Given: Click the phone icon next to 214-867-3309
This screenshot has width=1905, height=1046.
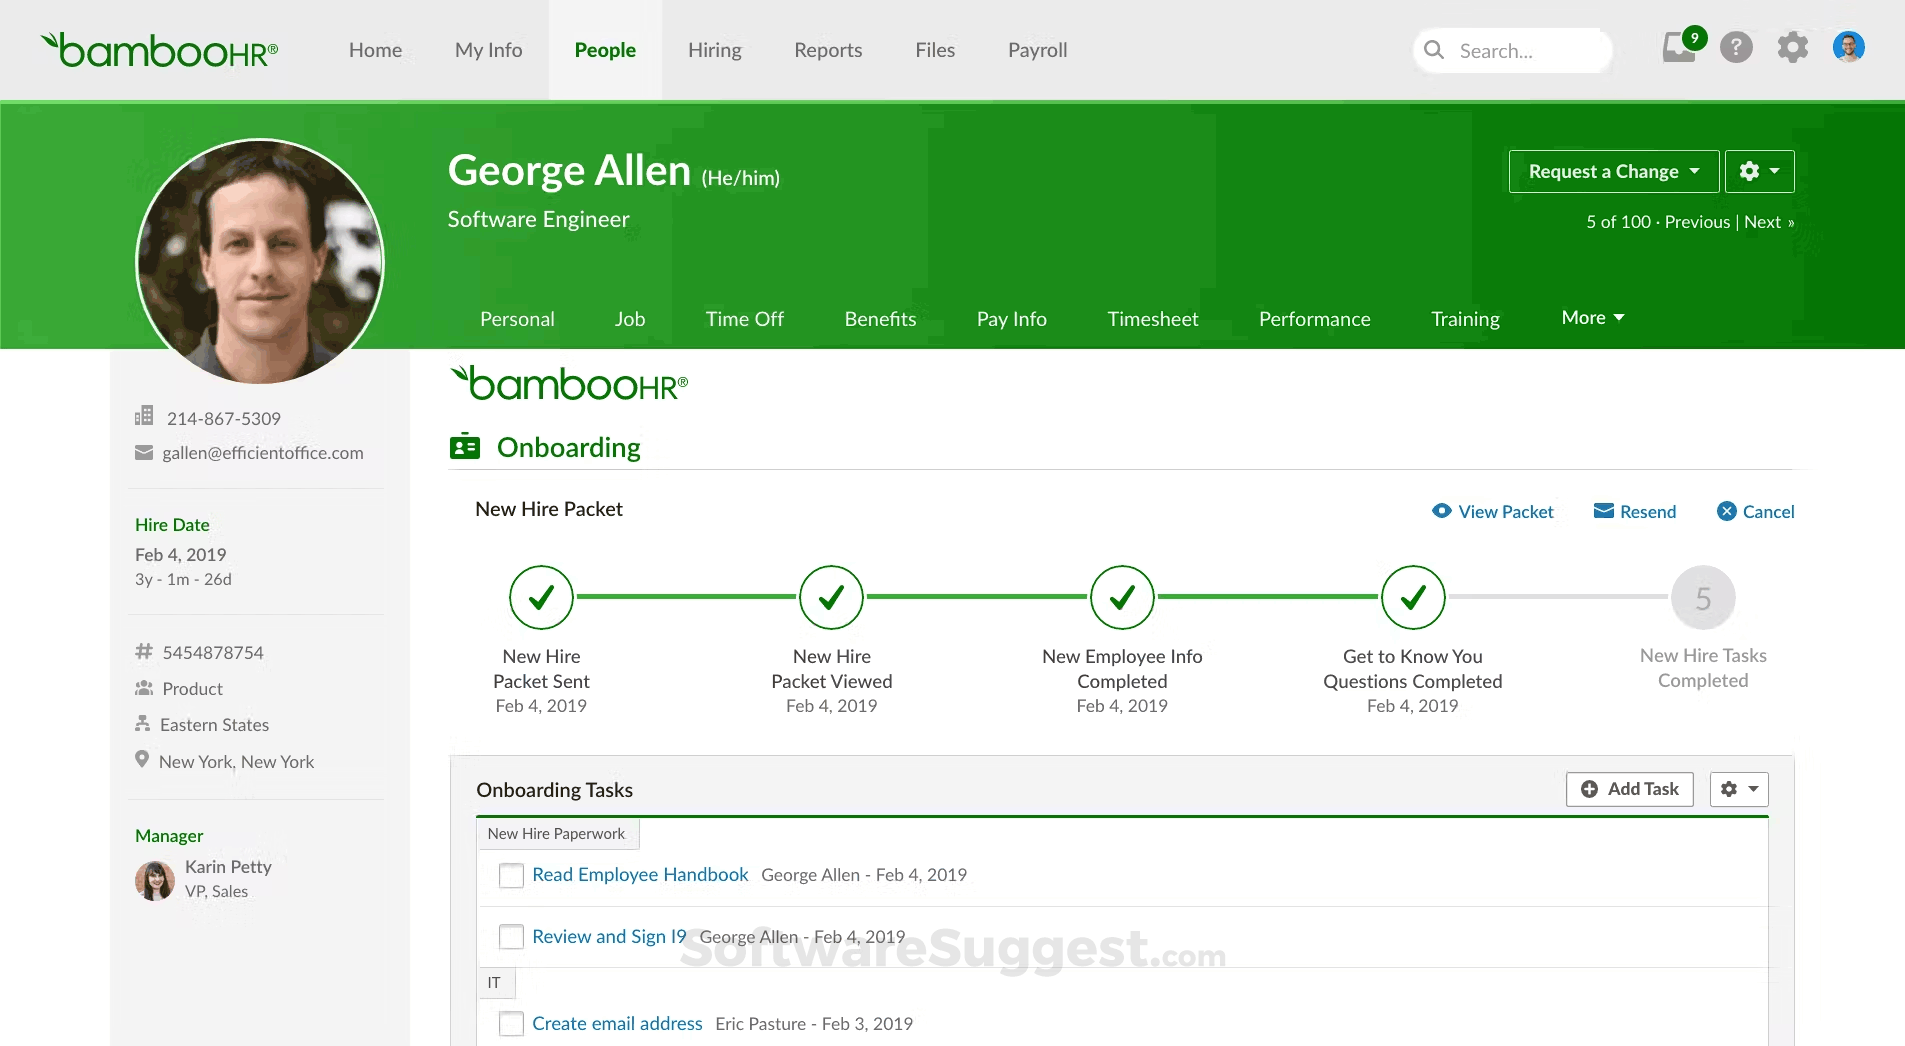Looking at the screenshot, I should point(145,417).
